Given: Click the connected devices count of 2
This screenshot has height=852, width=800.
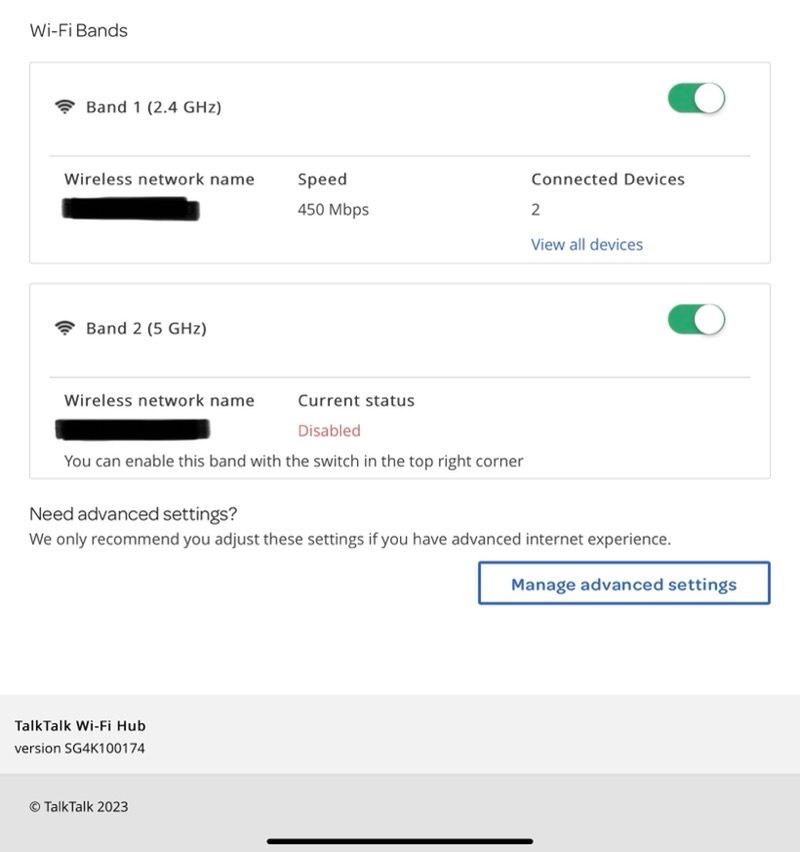Looking at the screenshot, I should coord(536,209).
